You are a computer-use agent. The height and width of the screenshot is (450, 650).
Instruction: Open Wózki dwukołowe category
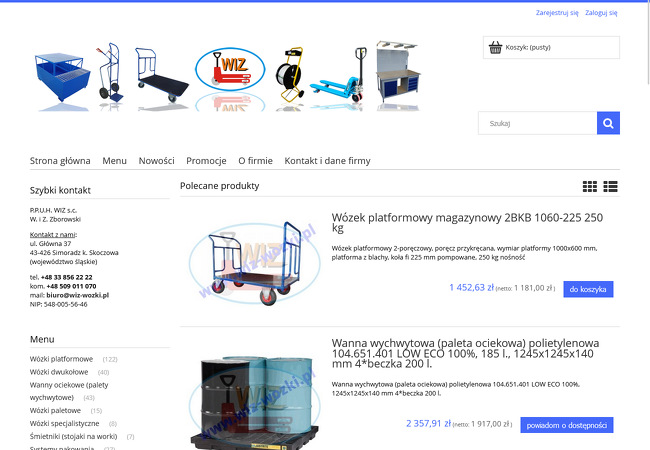(x=59, y=372)
